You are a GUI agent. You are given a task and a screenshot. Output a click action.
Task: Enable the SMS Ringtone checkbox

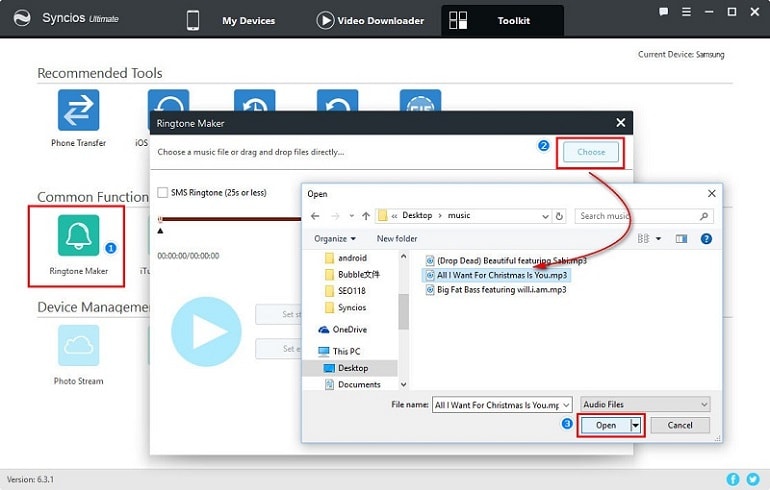click(x=163, y=192)
